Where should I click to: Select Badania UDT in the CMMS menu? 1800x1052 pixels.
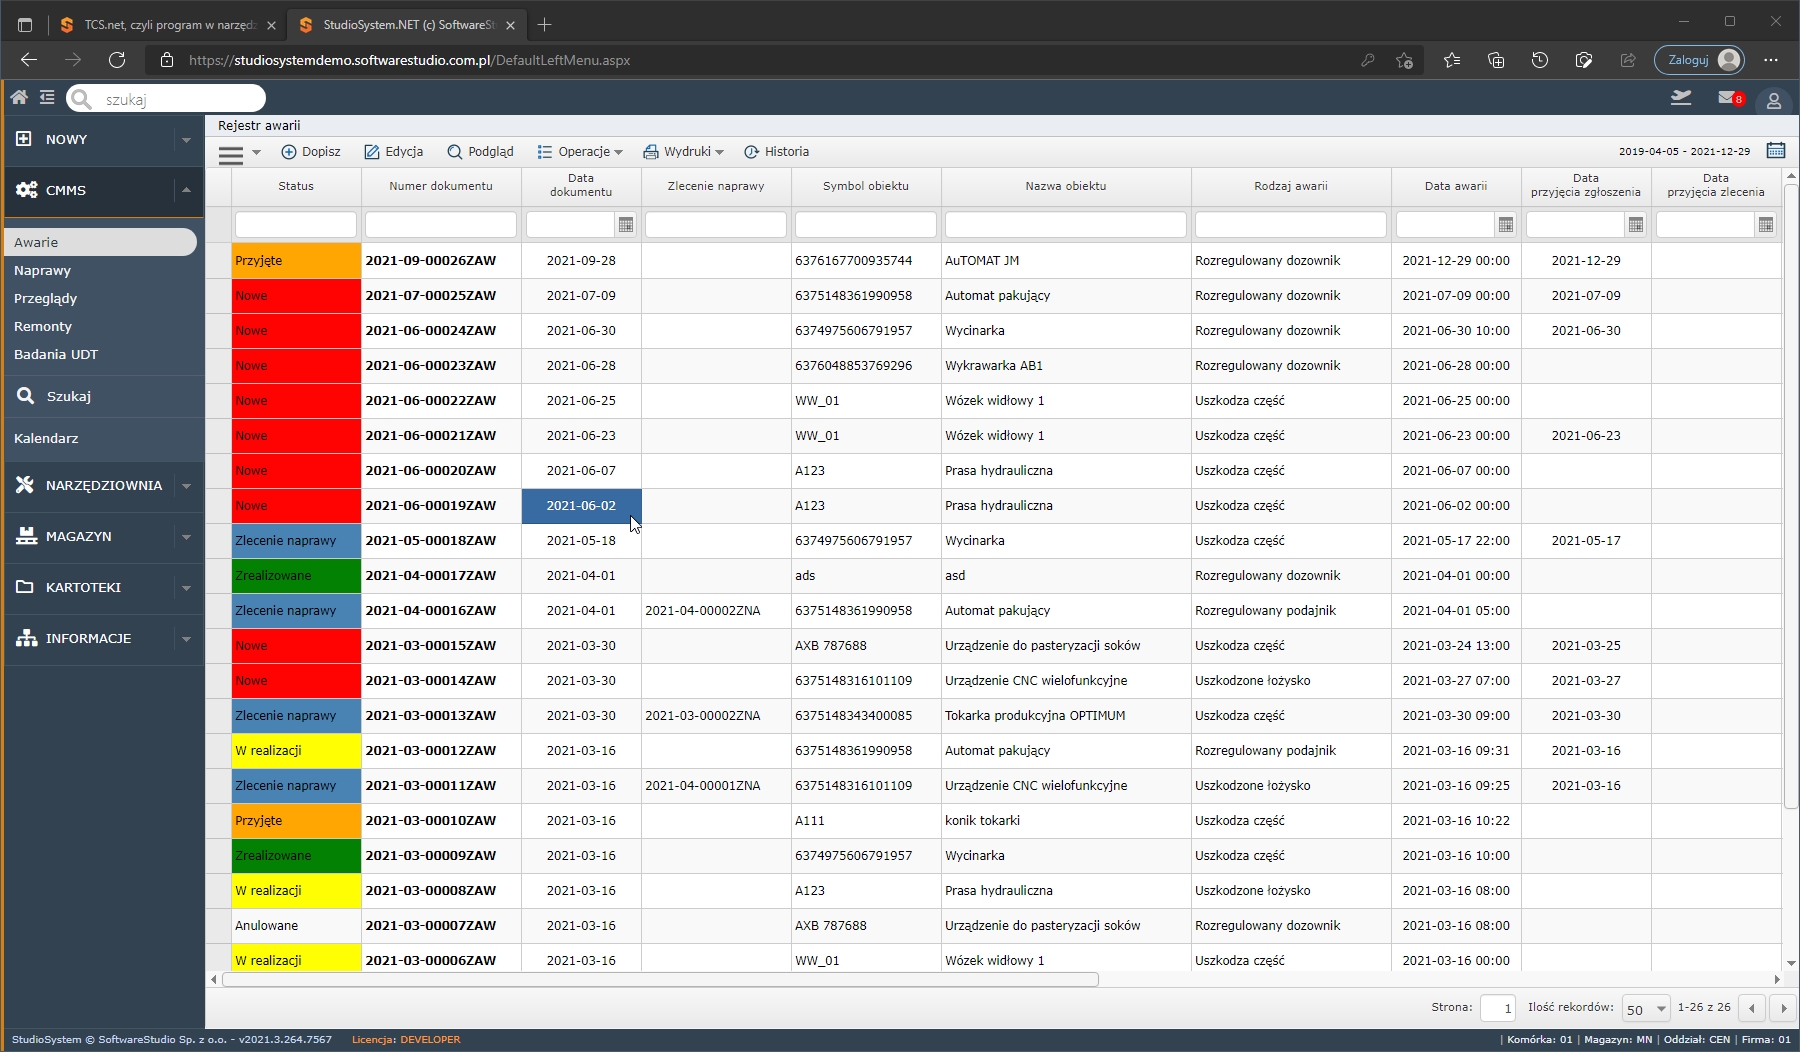tap(56, 354)
